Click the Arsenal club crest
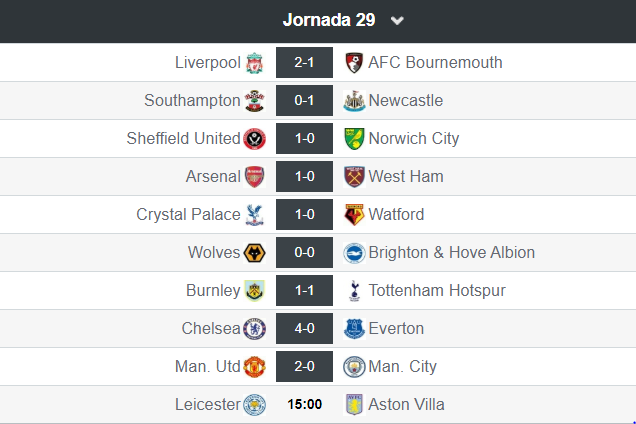Screen dimensions: 636x424 pos(254,177)
